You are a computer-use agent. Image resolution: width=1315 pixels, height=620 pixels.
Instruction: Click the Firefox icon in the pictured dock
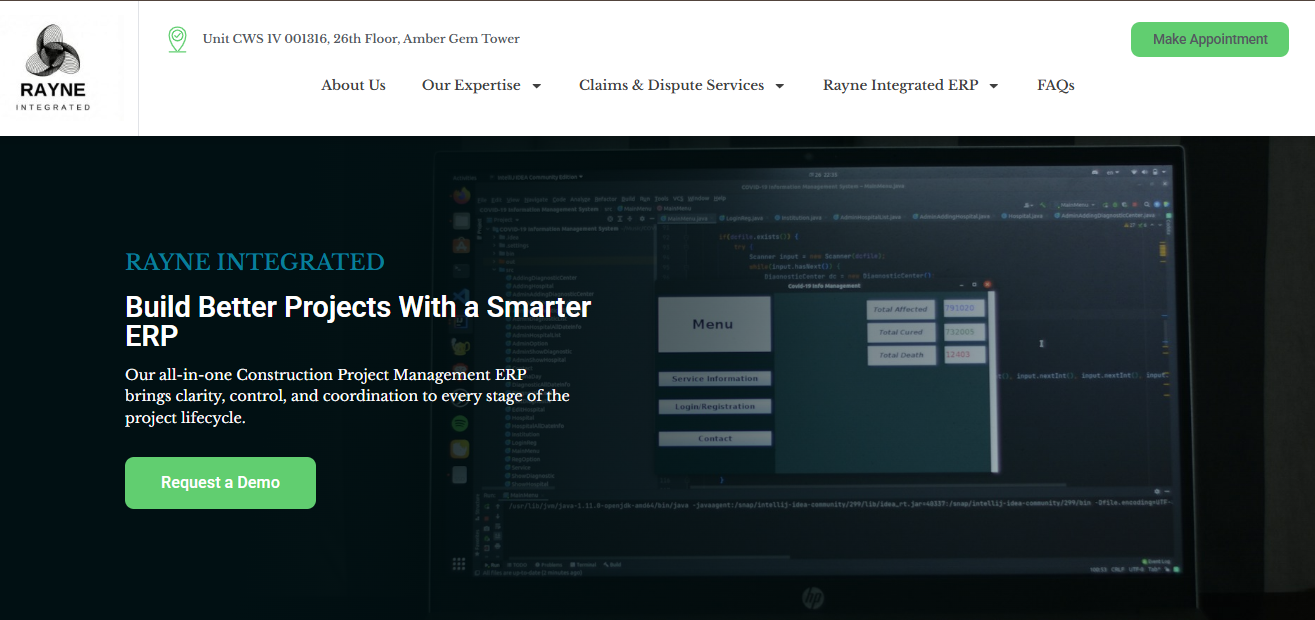coord(461,195)
